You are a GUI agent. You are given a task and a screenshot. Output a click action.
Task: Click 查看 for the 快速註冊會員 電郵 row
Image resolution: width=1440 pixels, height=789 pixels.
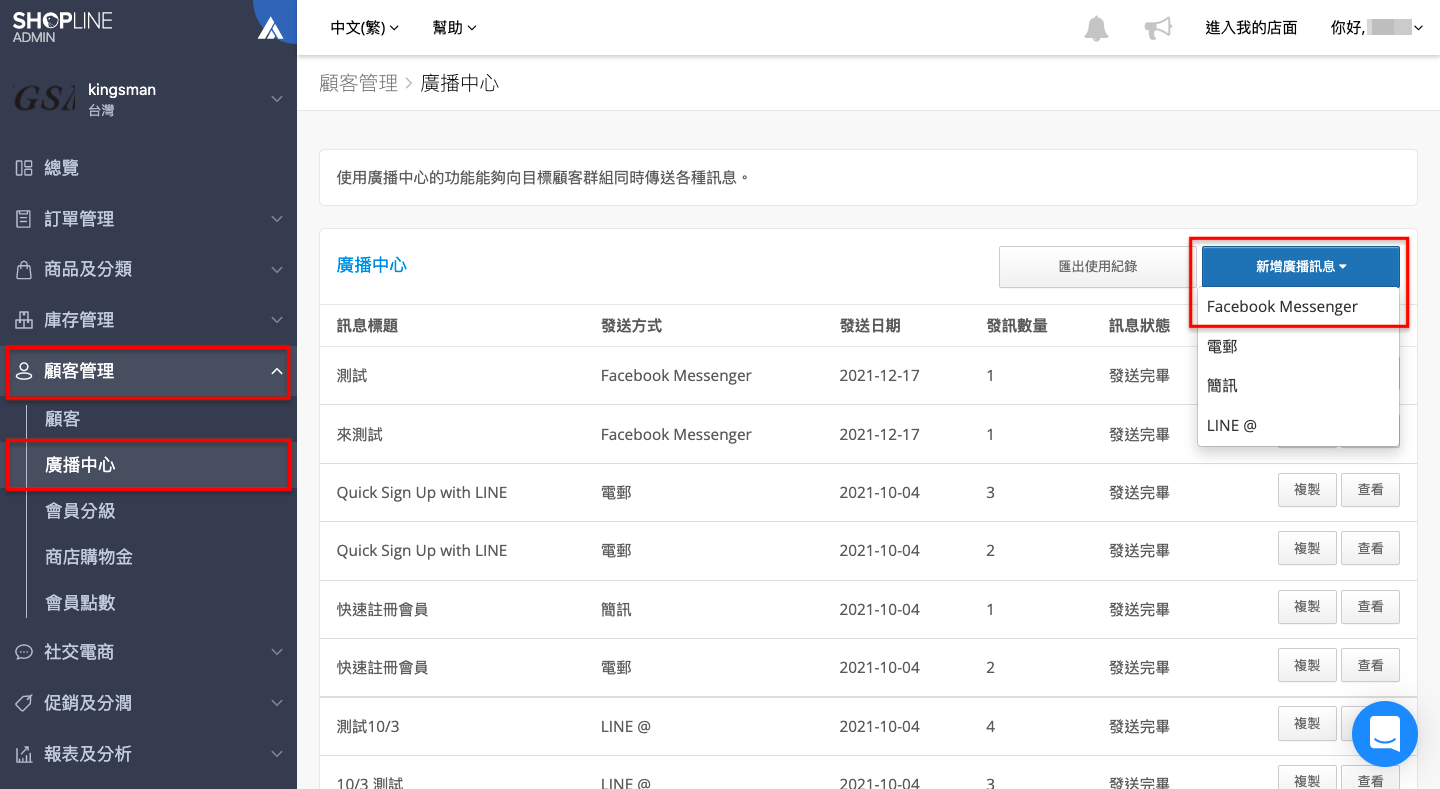tap(1370, 665)
